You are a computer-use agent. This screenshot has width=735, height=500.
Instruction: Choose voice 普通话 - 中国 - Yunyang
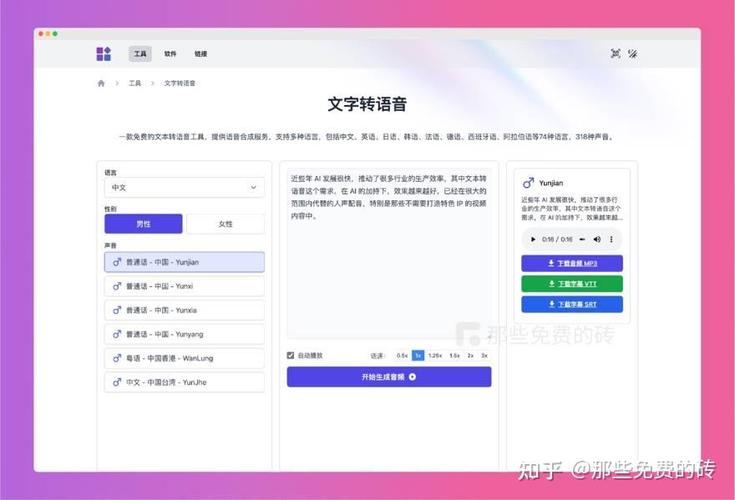[184, 334]
